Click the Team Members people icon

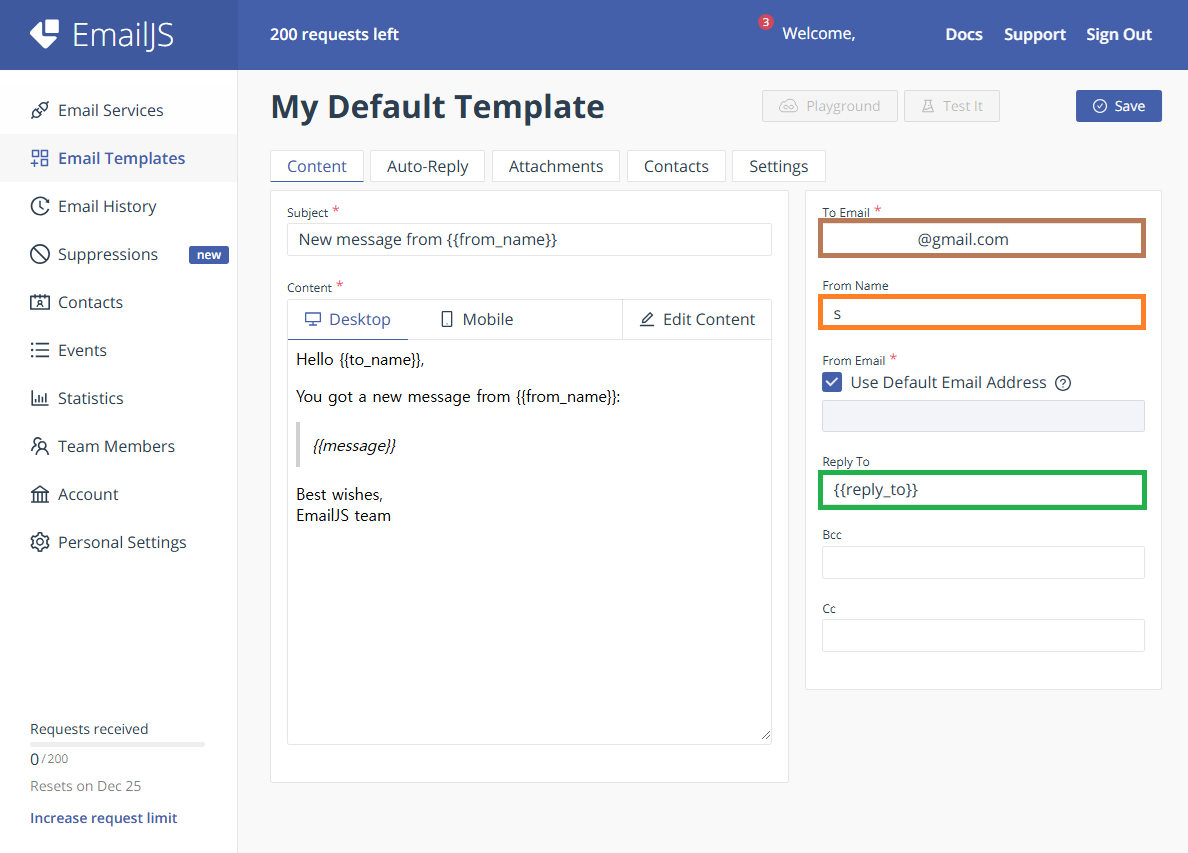point(39,446)
